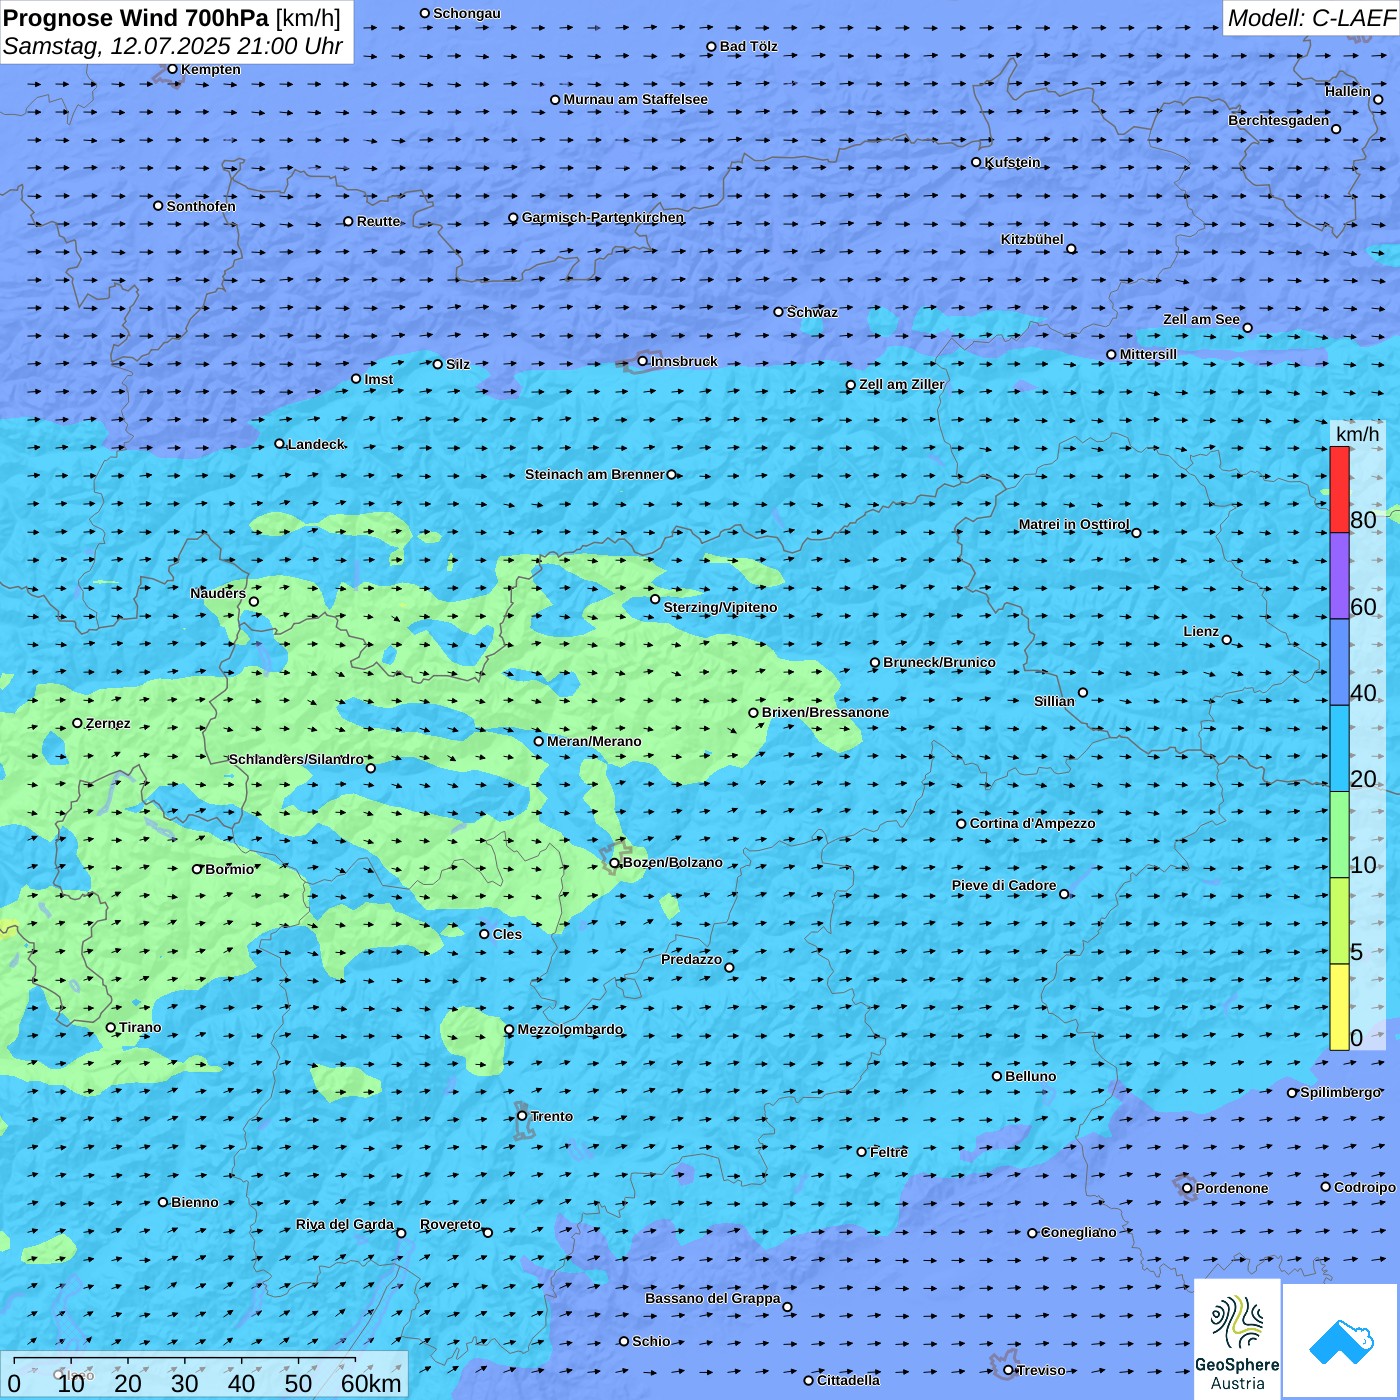Click the Cles label

click(507, 934)
